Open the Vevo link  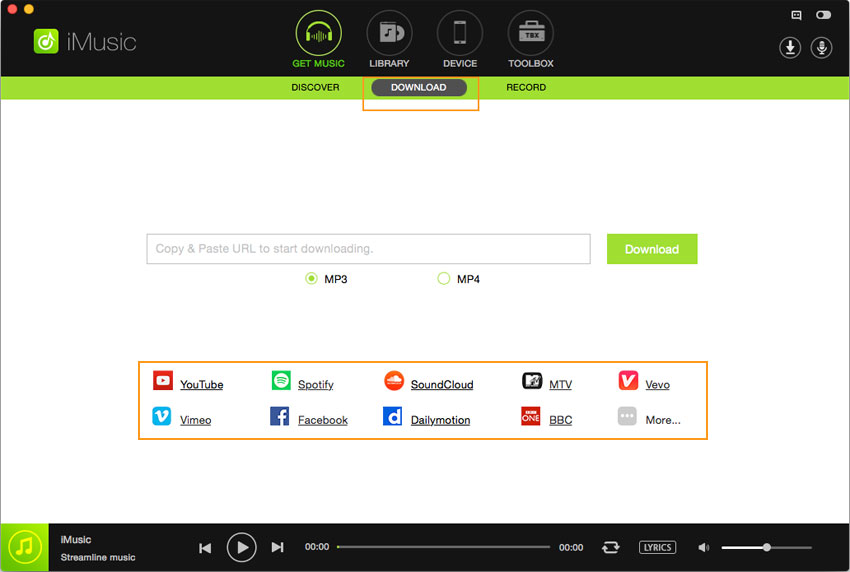pos(658,384)
